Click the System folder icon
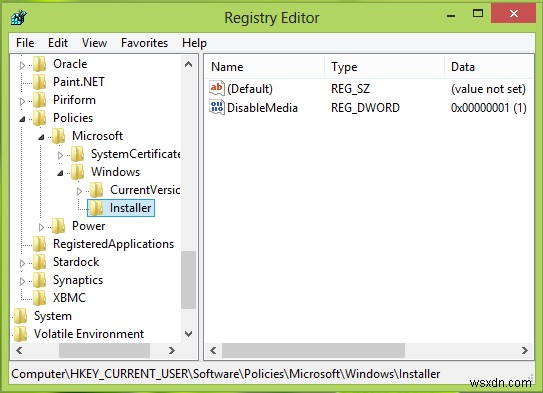Screen dimensions: 543x393 coord(20,316)
